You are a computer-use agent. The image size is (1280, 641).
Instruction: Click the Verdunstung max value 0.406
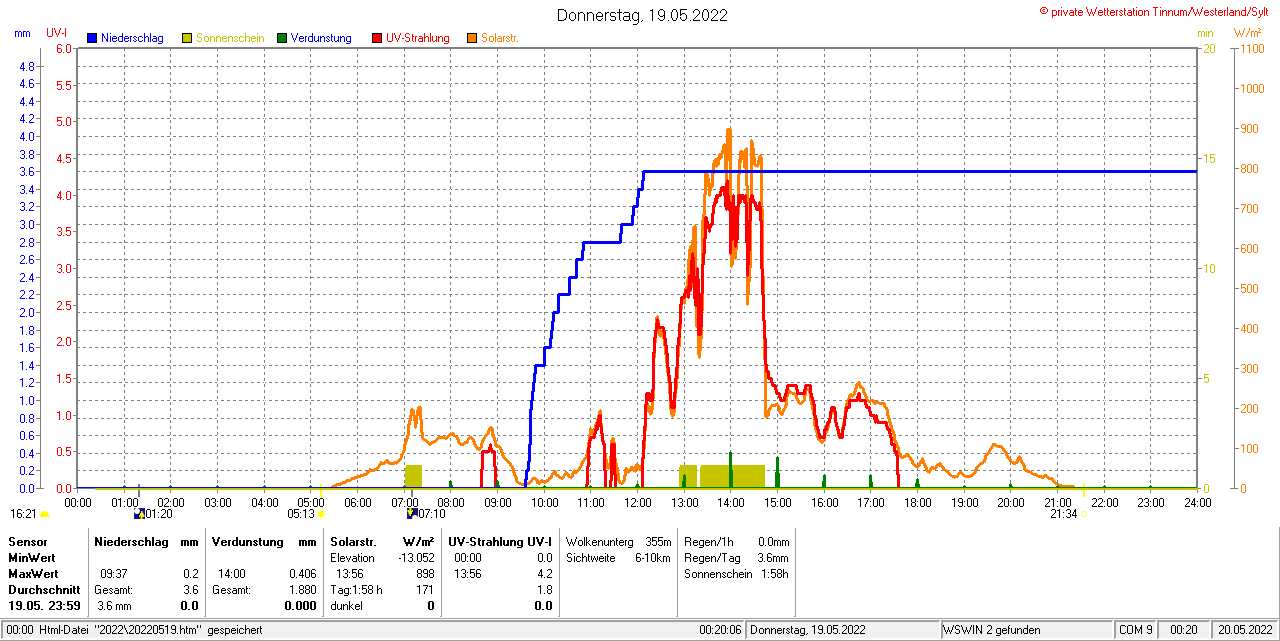pyautogui.click(x=302, y=574)
